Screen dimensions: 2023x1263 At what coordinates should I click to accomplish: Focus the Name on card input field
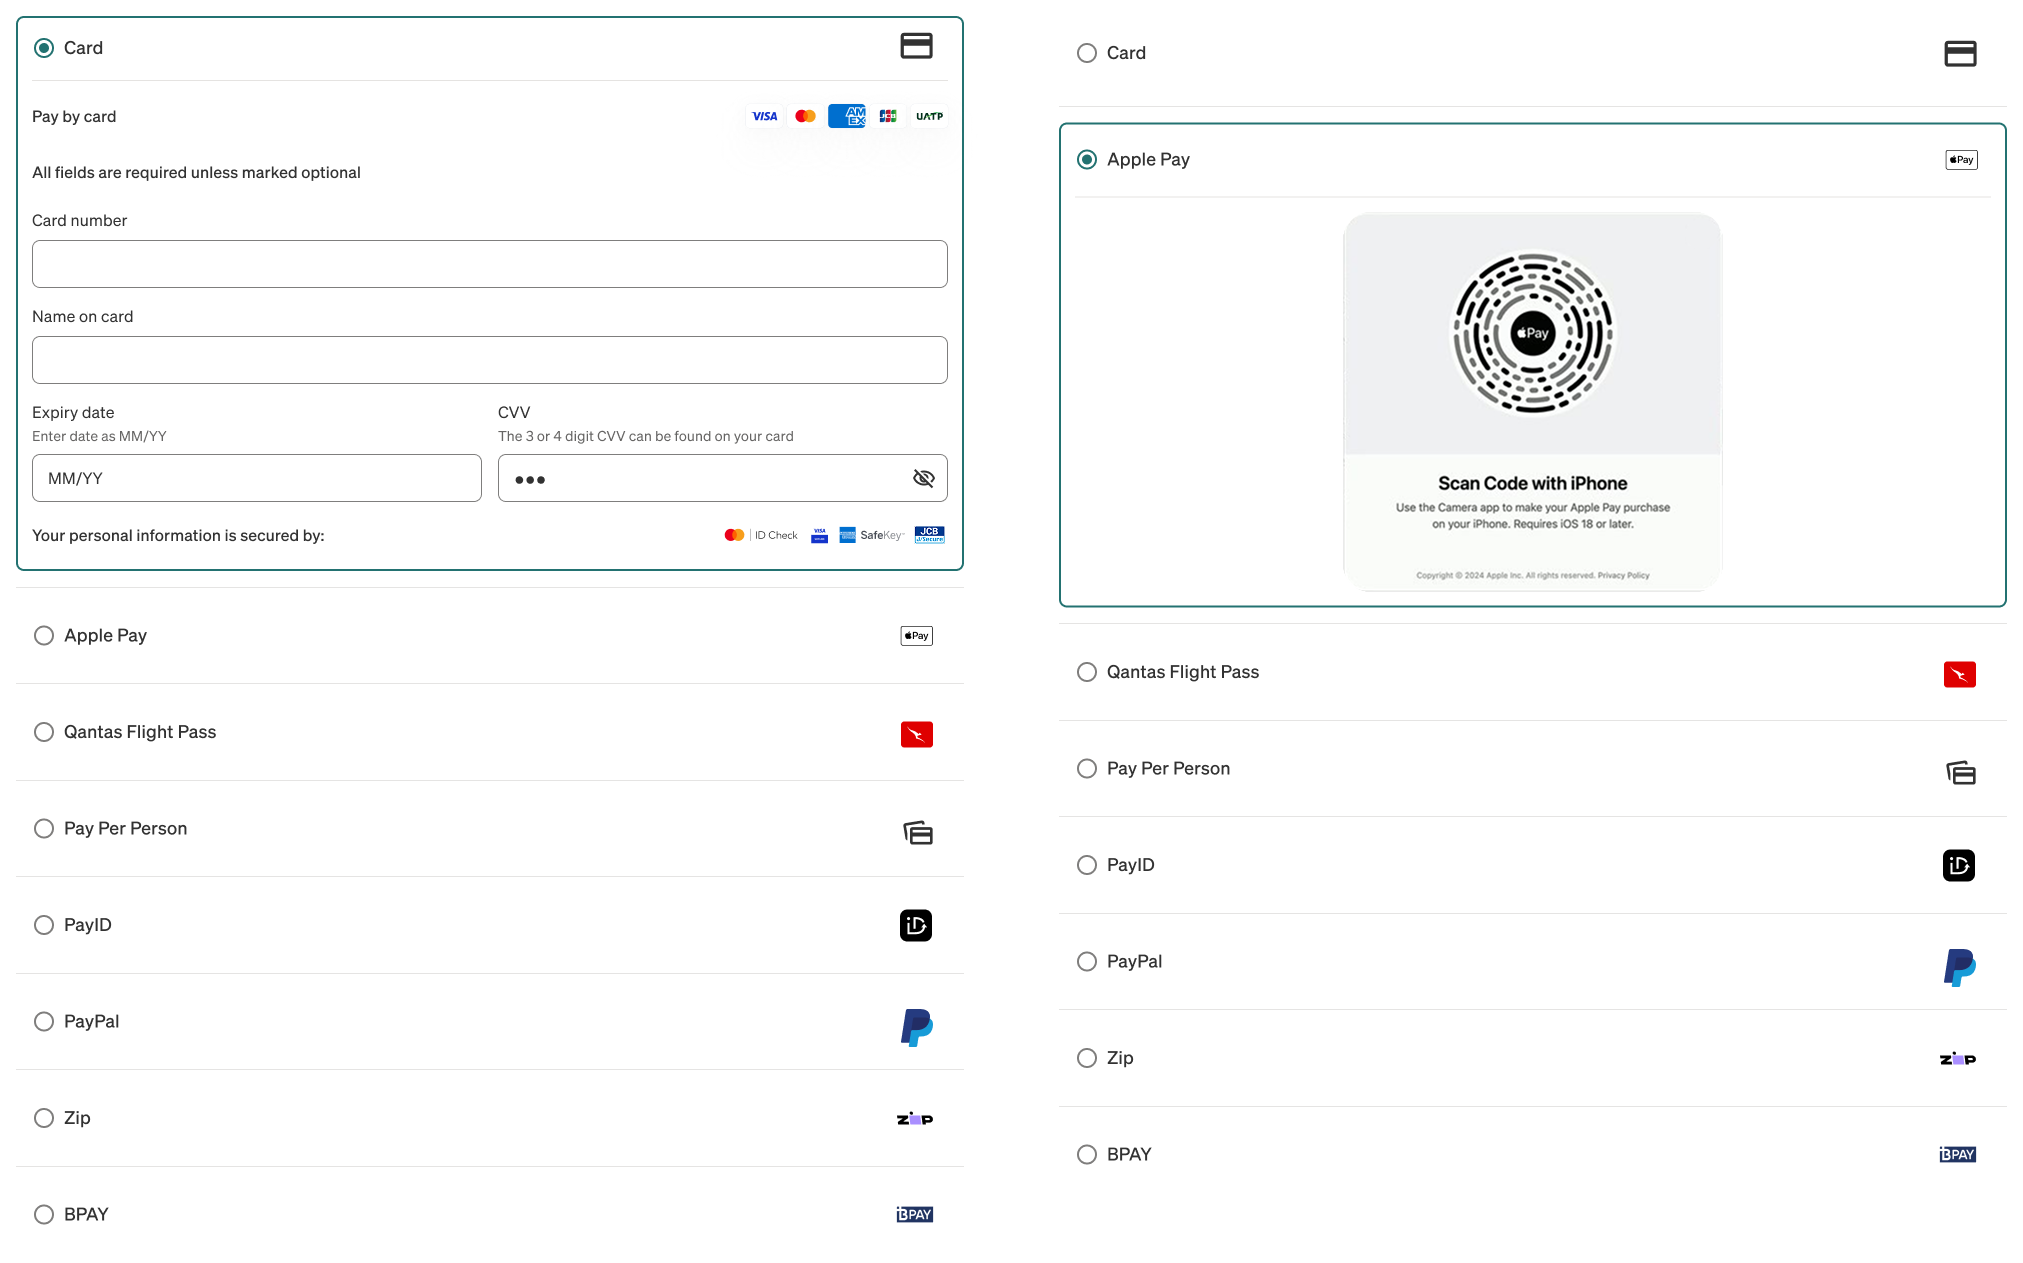pyautogui.click(x=490, y=360)
